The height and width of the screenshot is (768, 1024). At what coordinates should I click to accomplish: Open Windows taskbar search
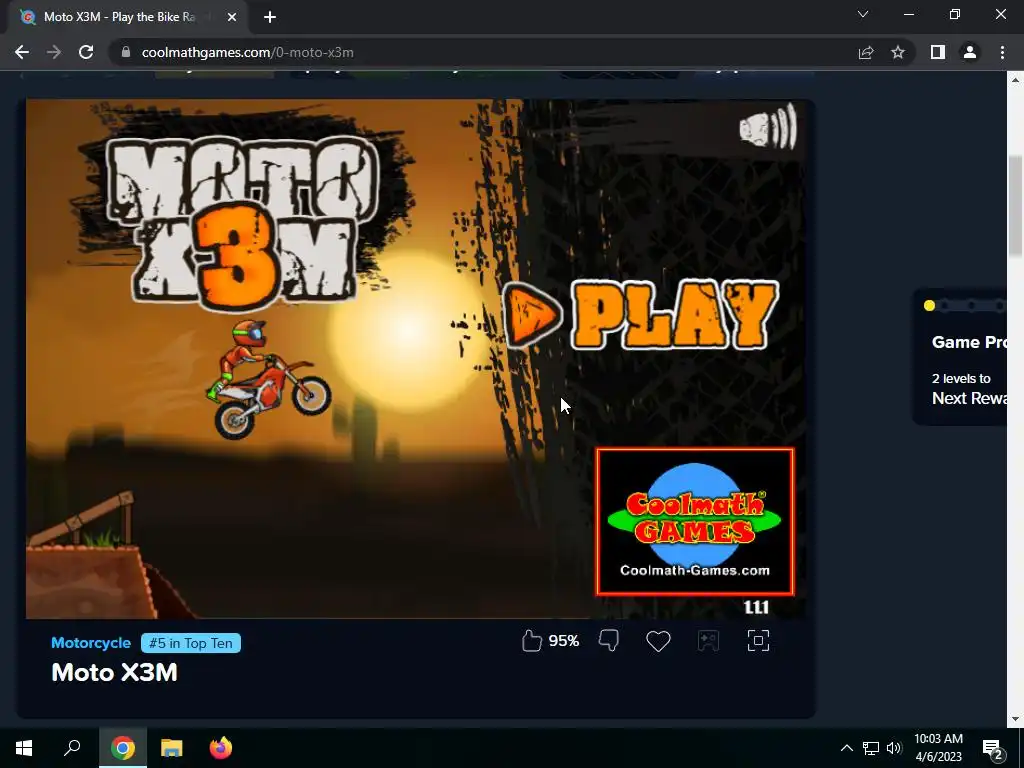pyautogui.click(x=72, y=748)
